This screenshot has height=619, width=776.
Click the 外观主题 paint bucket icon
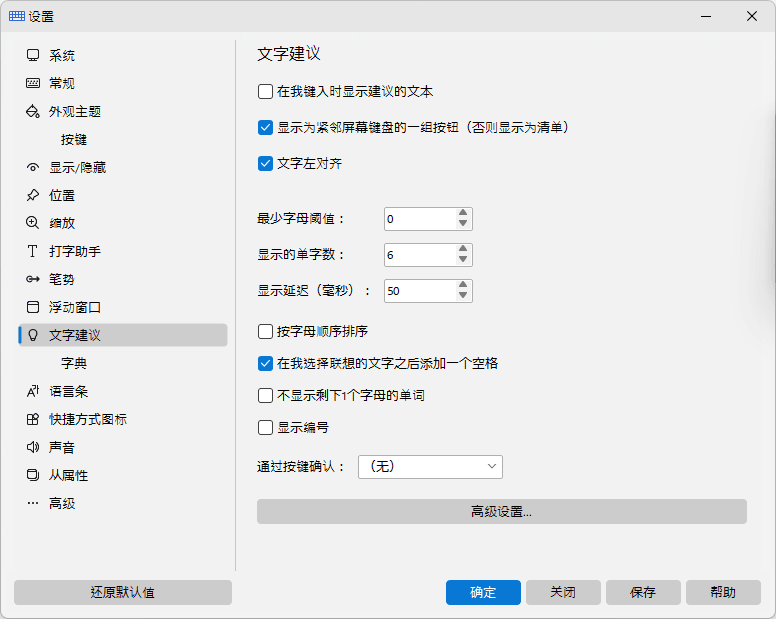click(x=33, y=111)
